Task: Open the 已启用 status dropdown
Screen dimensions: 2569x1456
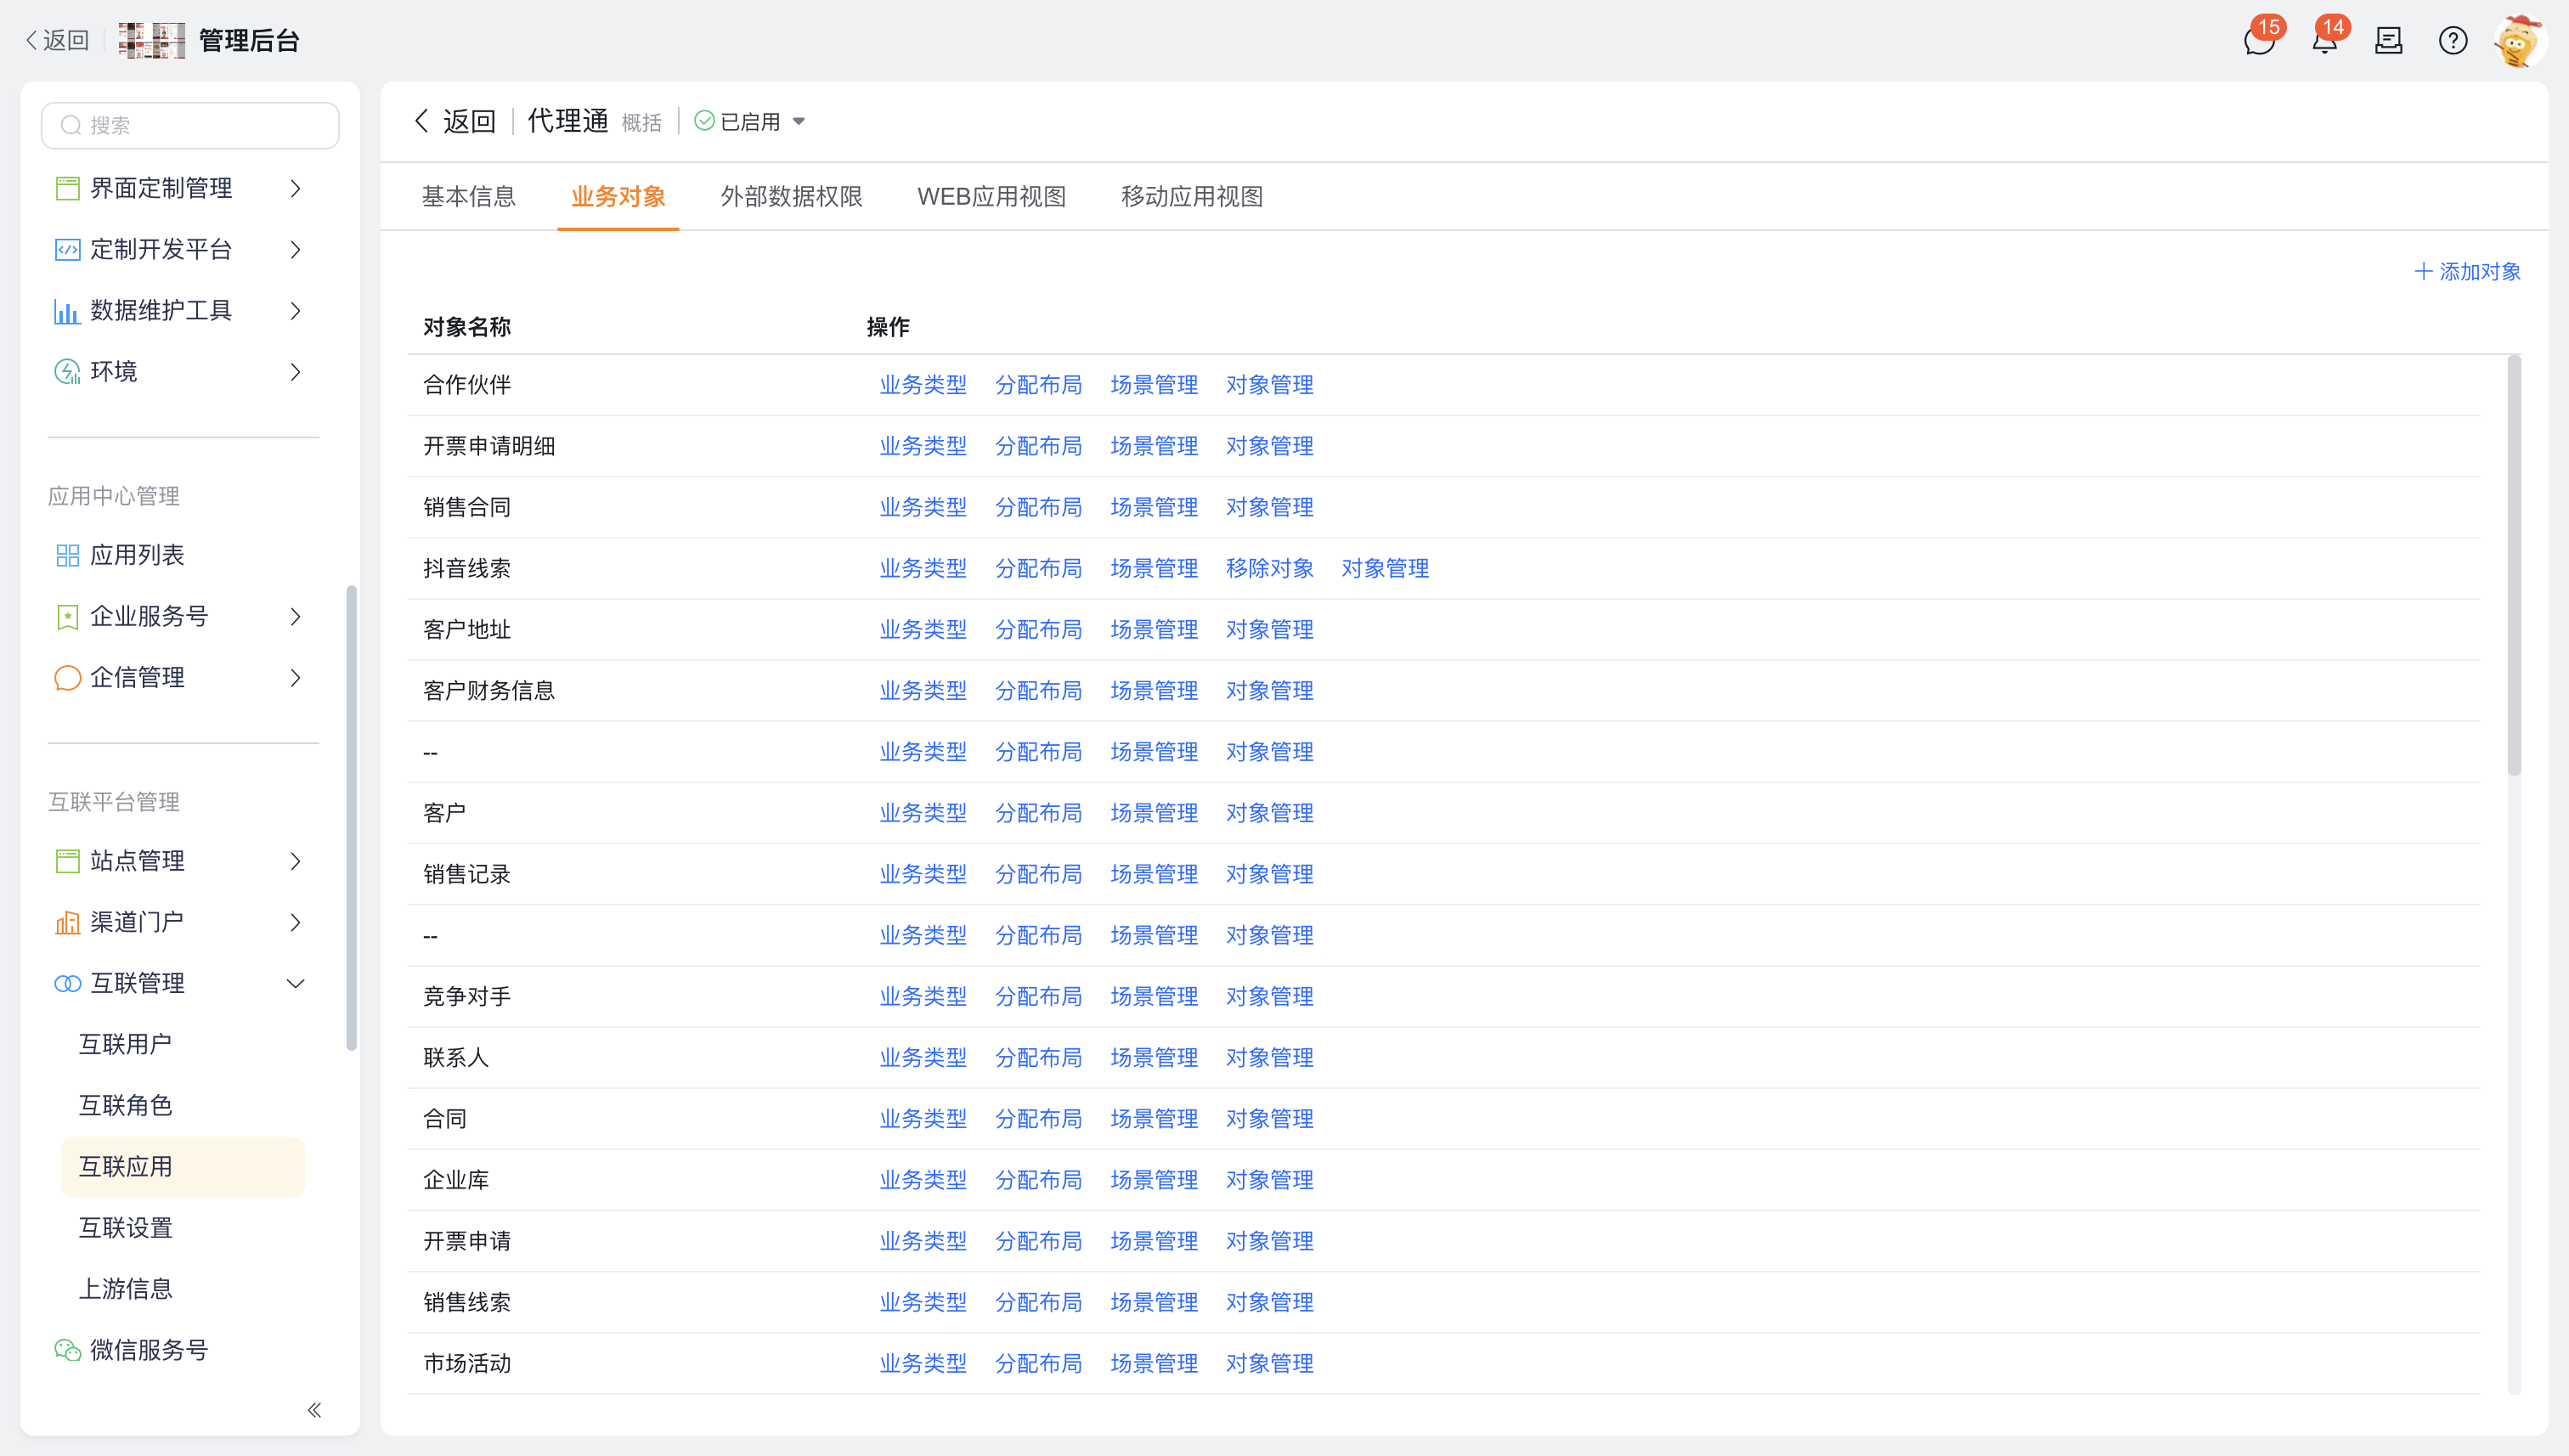Action: click(x=750, y=122)
